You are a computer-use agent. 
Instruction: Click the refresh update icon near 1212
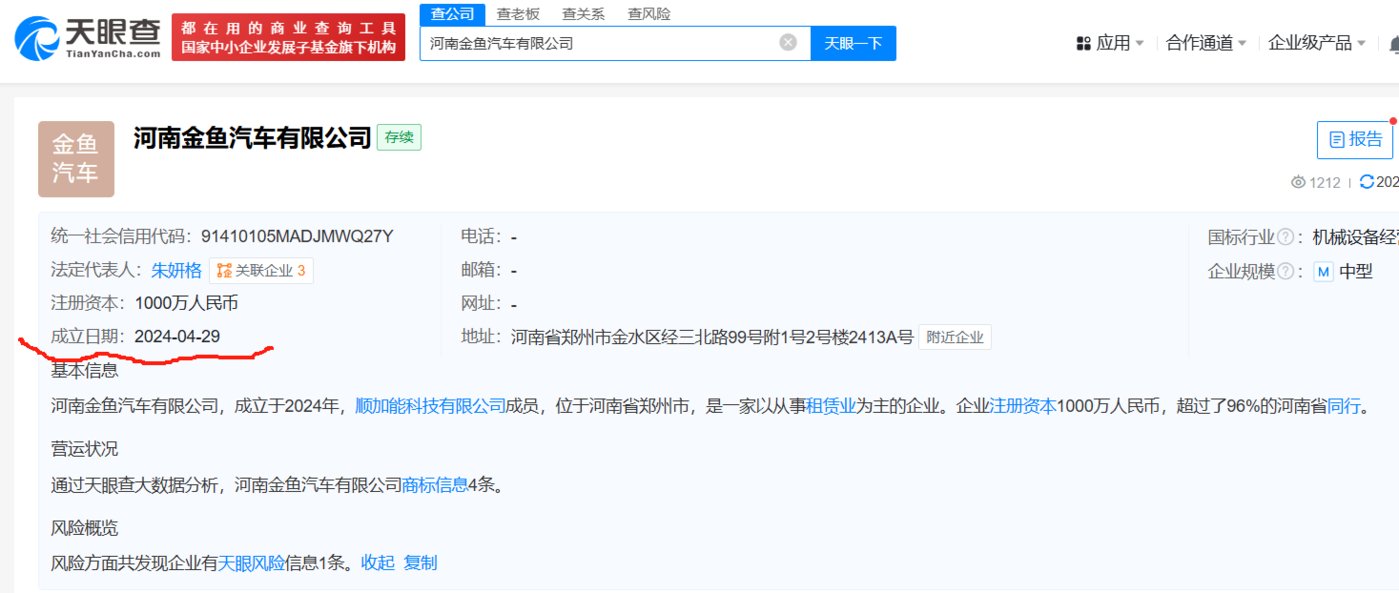1367,182
